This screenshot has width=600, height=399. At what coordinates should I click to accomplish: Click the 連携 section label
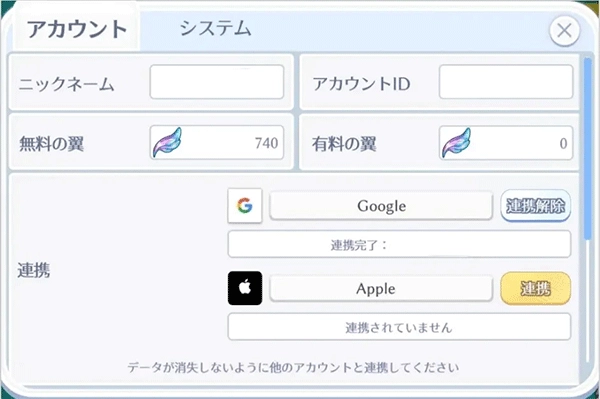point(34,270)
